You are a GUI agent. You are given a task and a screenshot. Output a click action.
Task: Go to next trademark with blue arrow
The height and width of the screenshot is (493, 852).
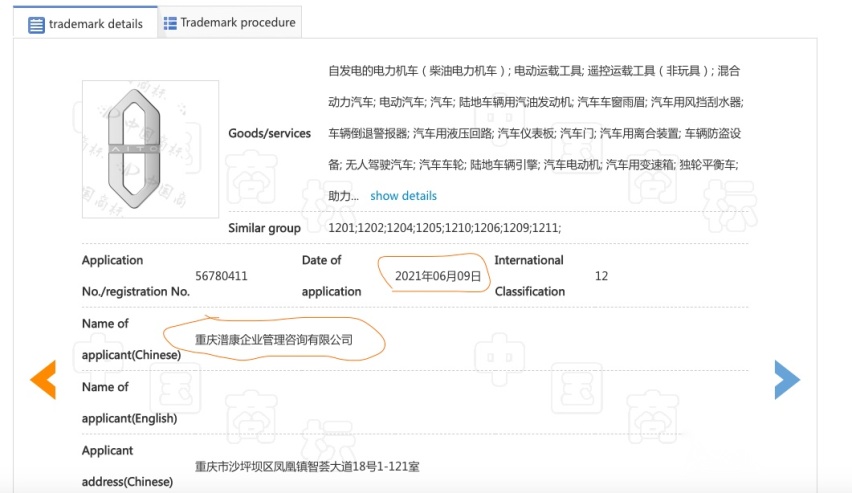787,379
